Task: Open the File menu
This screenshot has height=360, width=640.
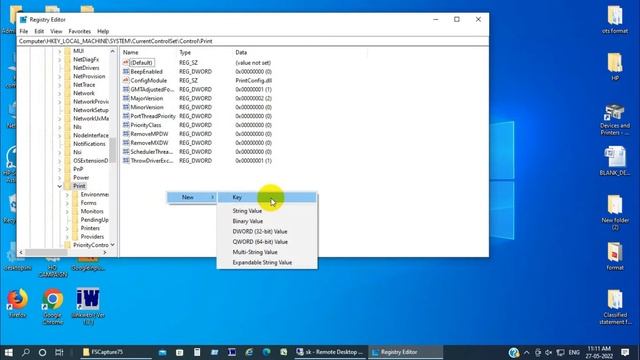Action: [24, 31]
